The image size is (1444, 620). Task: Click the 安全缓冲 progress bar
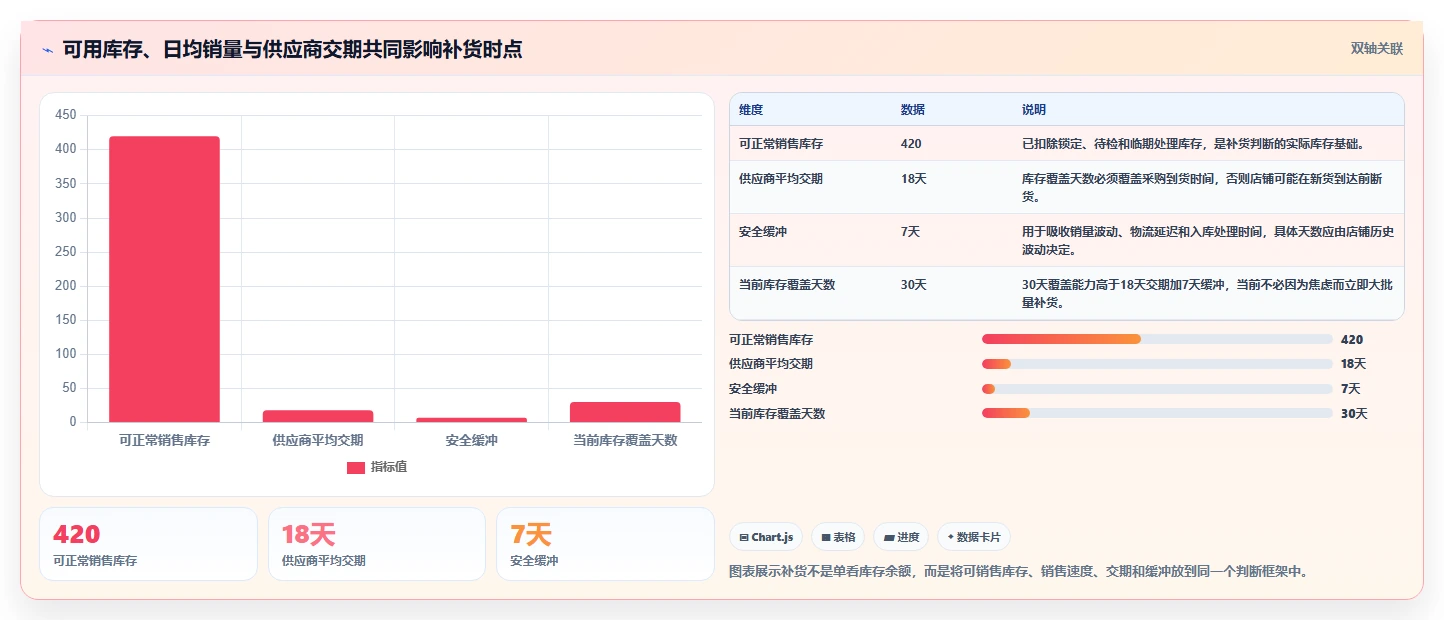click(1157, 389)
